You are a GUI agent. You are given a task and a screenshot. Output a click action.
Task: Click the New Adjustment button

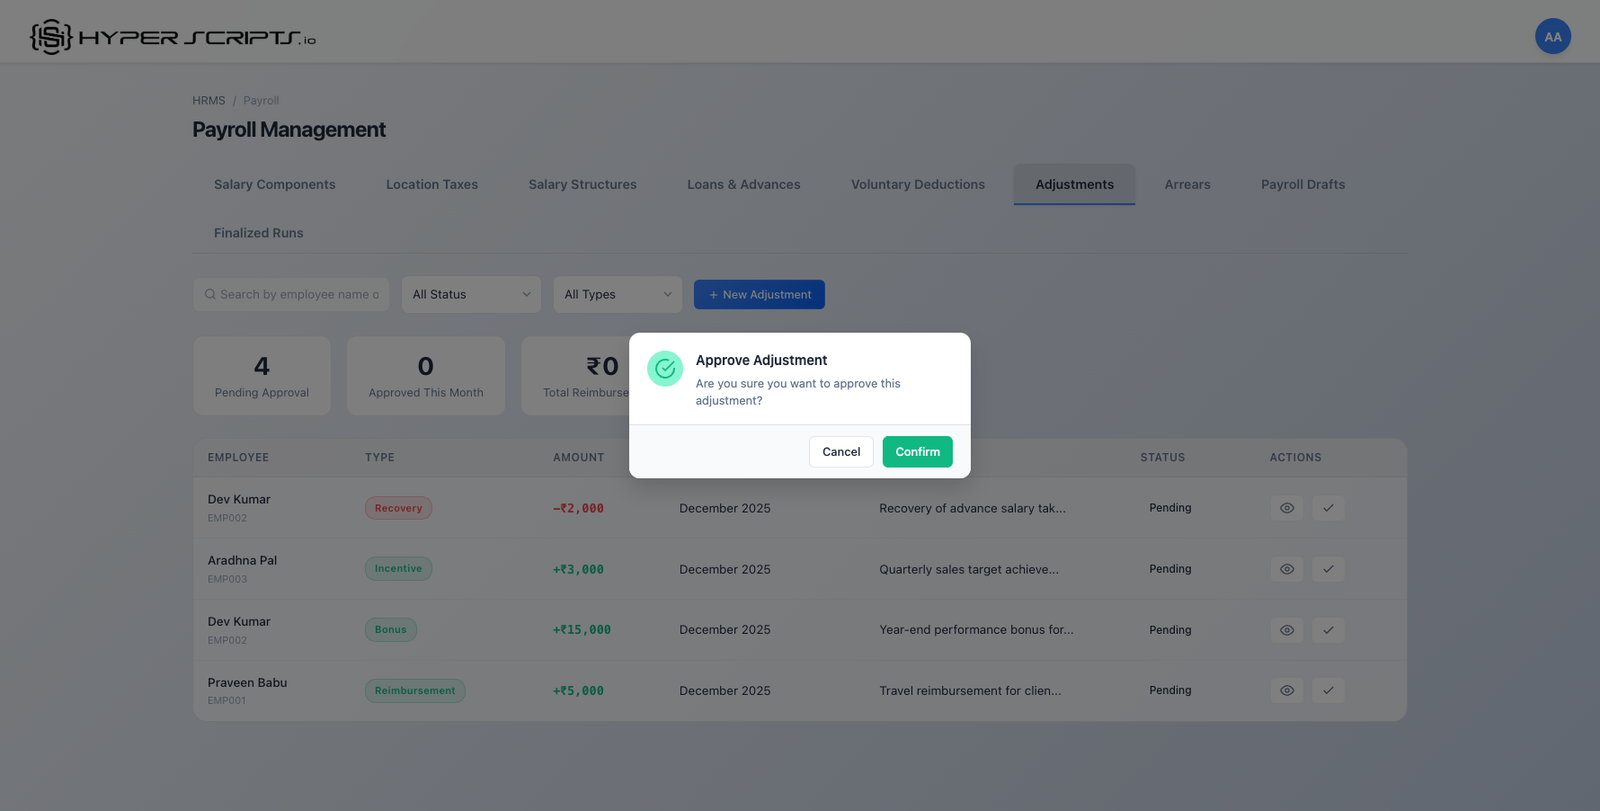point(759,295)
